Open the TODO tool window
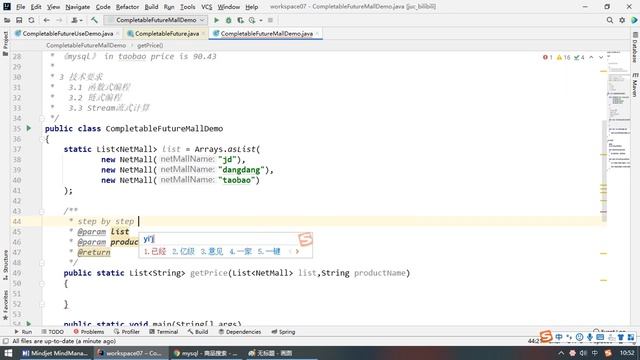Viewport: 640px width, 360px height. [x=53, y=332]
